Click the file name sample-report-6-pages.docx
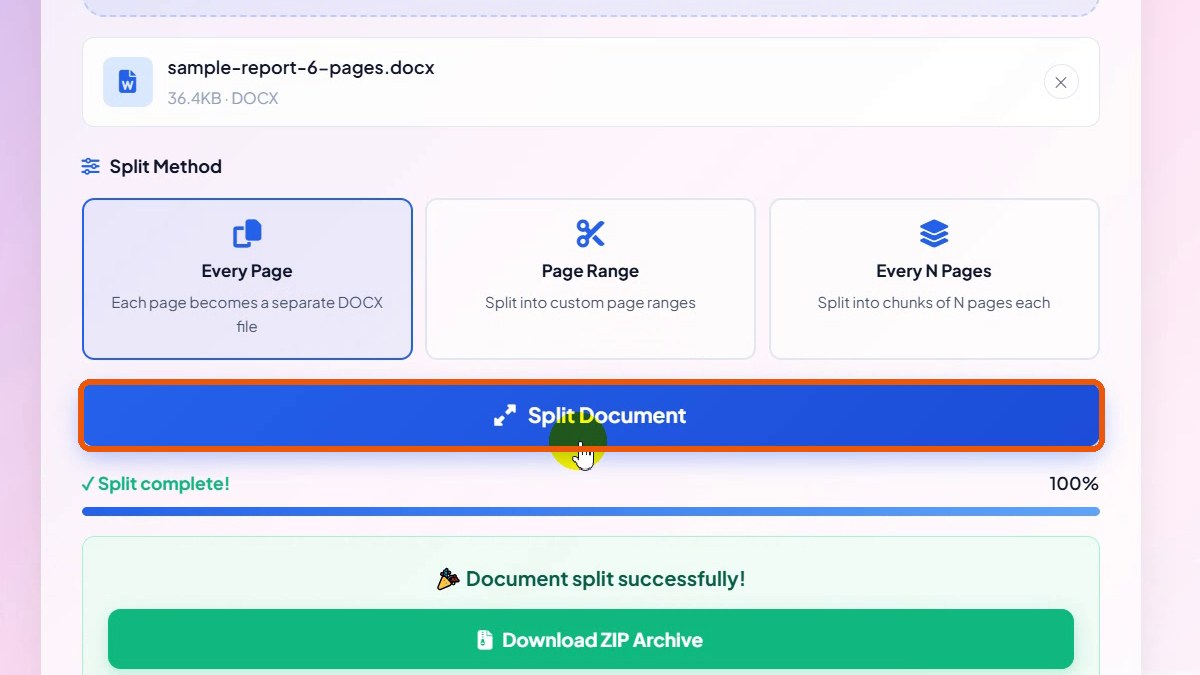The height and width of the screenshot is (675, 1200). point(301,68)
